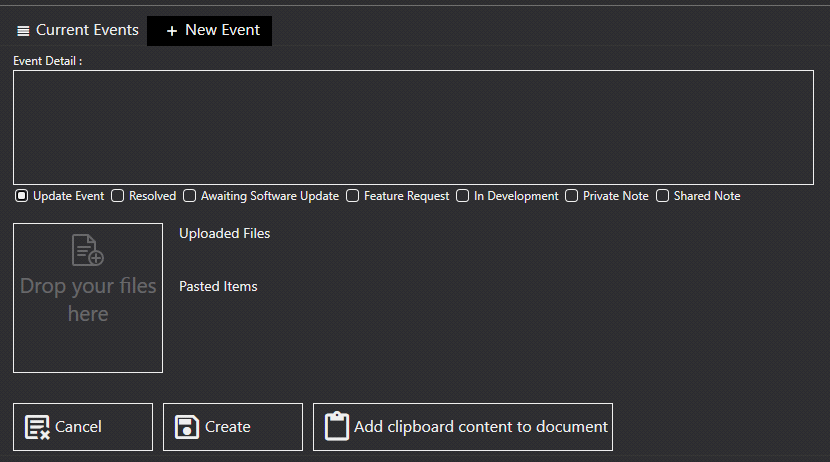Viewport: 830px width, 462px height.
Task: Click the Uploaded Files label
Action: click(224, 233)
